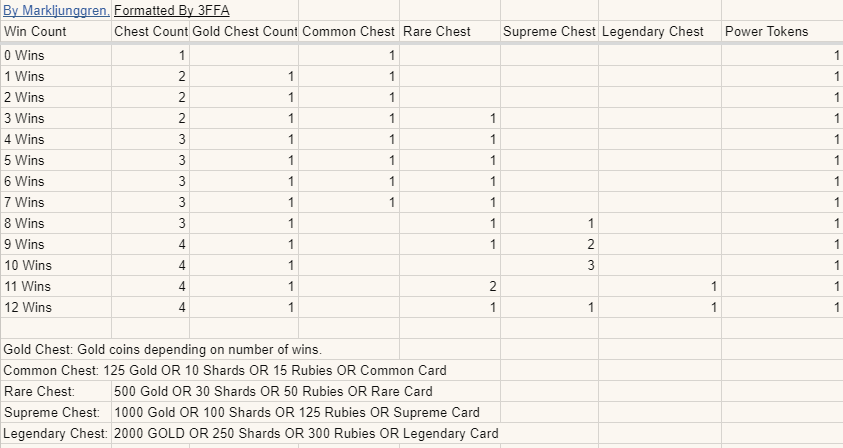Click the Legendary Chest column header
The height and width of the screenshot is (448, 843).
[x=653, y=32]
